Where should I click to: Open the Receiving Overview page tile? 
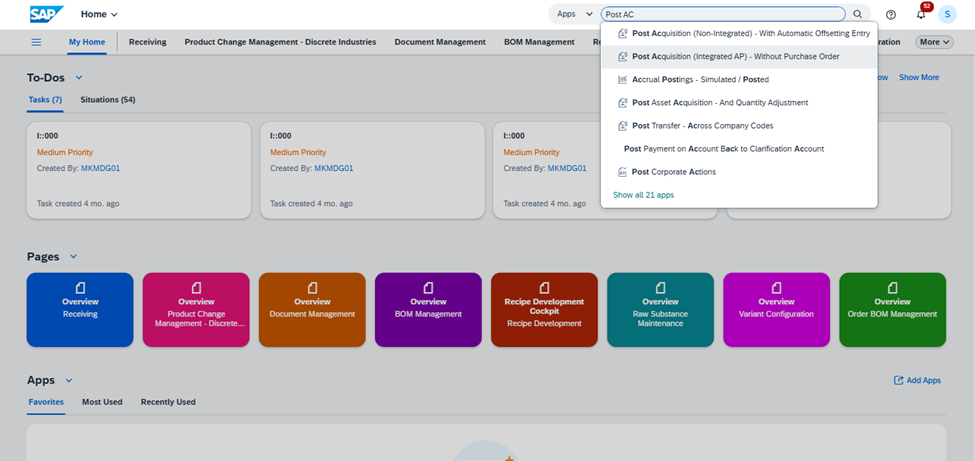pos(80,310)
